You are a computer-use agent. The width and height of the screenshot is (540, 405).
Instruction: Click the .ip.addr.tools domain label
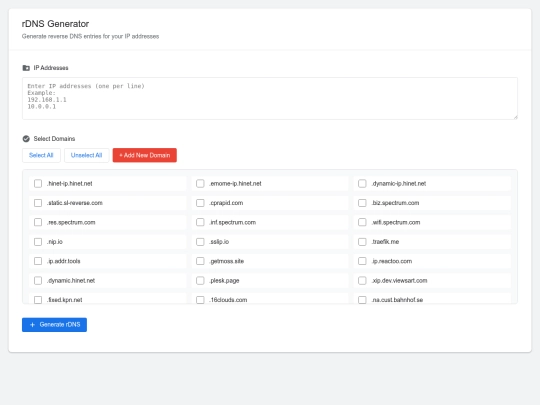click(64, 261)
